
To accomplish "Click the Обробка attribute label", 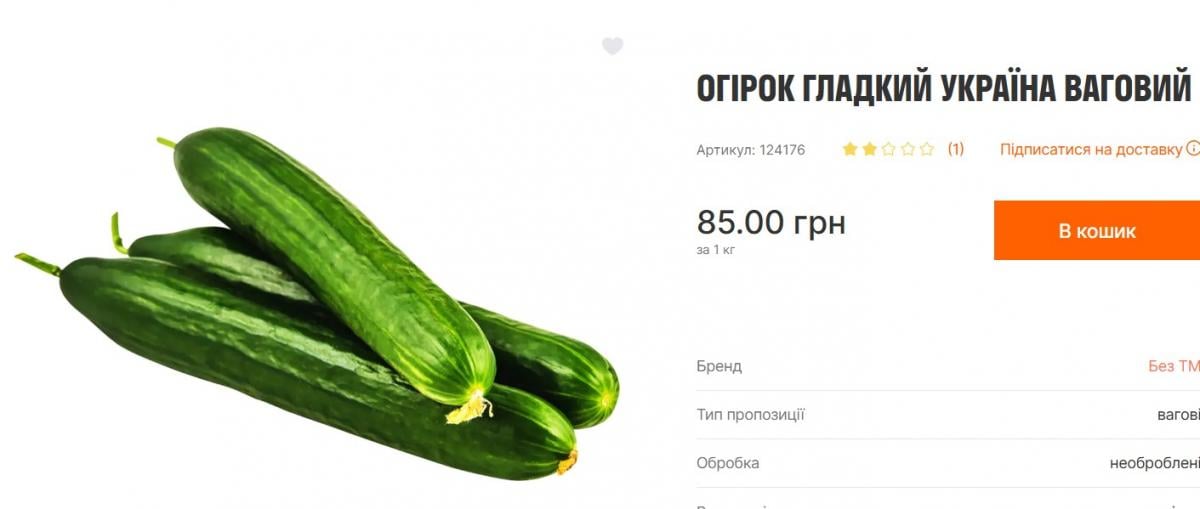I will tap(727, 463).
